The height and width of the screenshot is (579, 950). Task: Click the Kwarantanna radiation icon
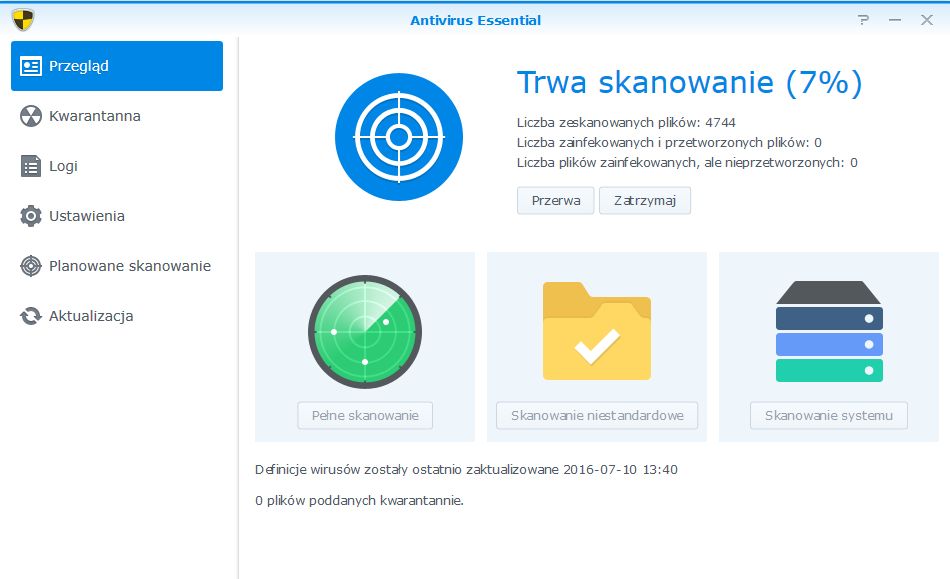point(31,116)
